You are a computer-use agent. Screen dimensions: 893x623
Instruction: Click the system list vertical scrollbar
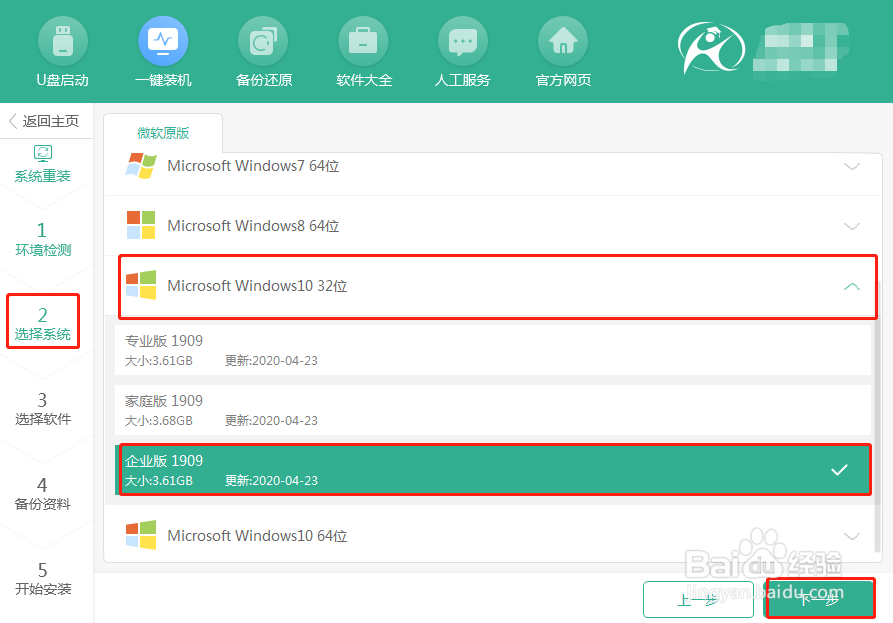878,416
